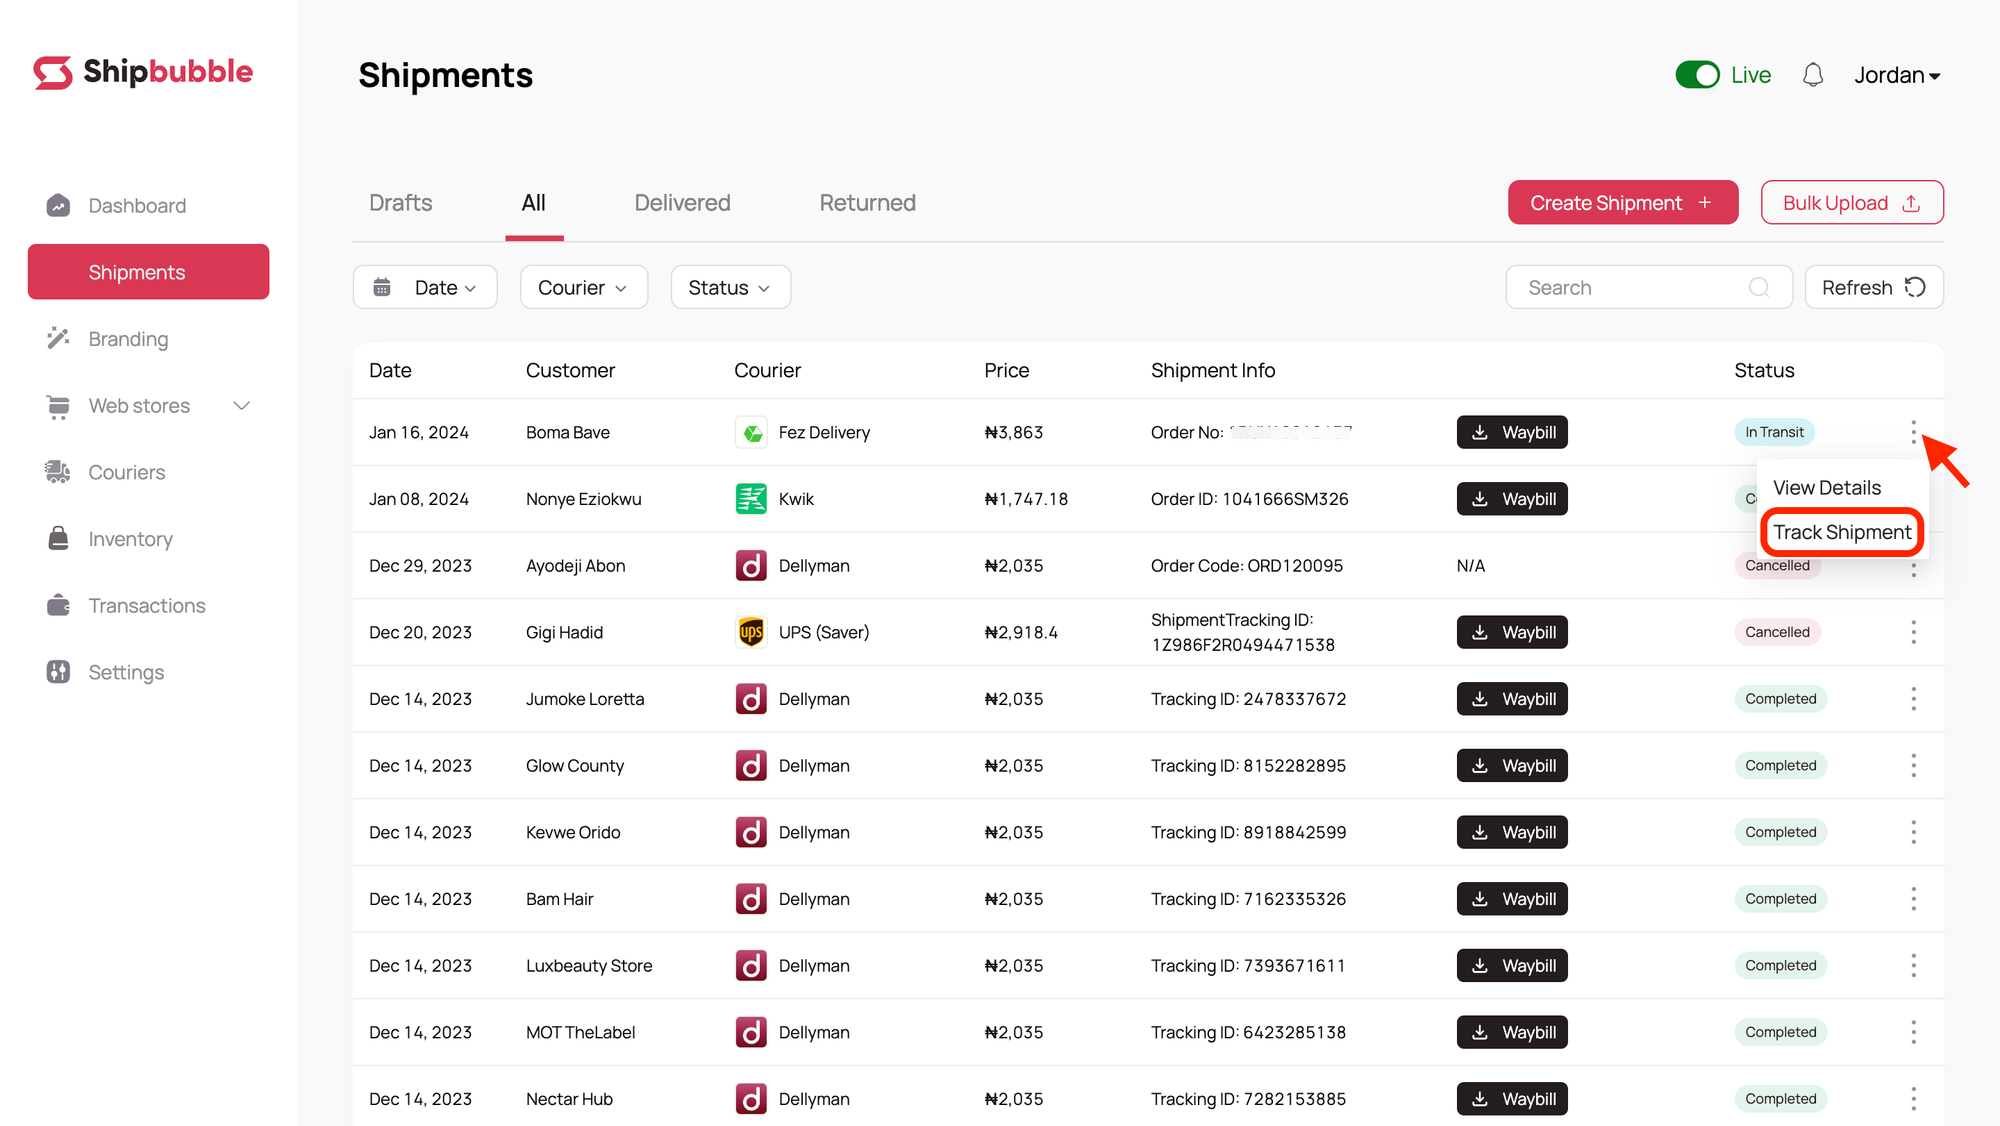Open the Date filter dropdown
This screenshot has height=1126, width=2000.
[x=425, y=288]
